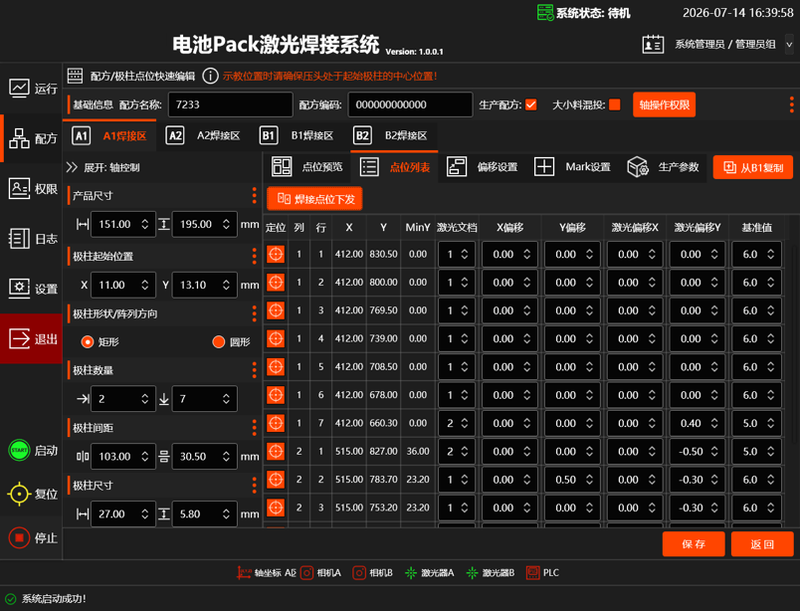Image resolution: width=800 pixels, height=611 pixels.
Task: Switch to the A1焊接区 tab
Action: coord(110,136)
